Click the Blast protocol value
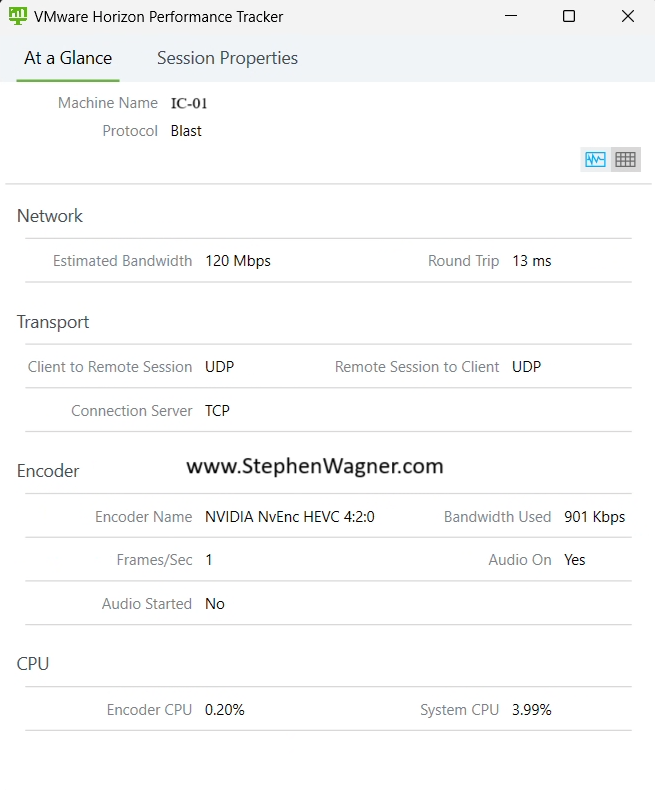655x792 pixels. pos(186,131)
